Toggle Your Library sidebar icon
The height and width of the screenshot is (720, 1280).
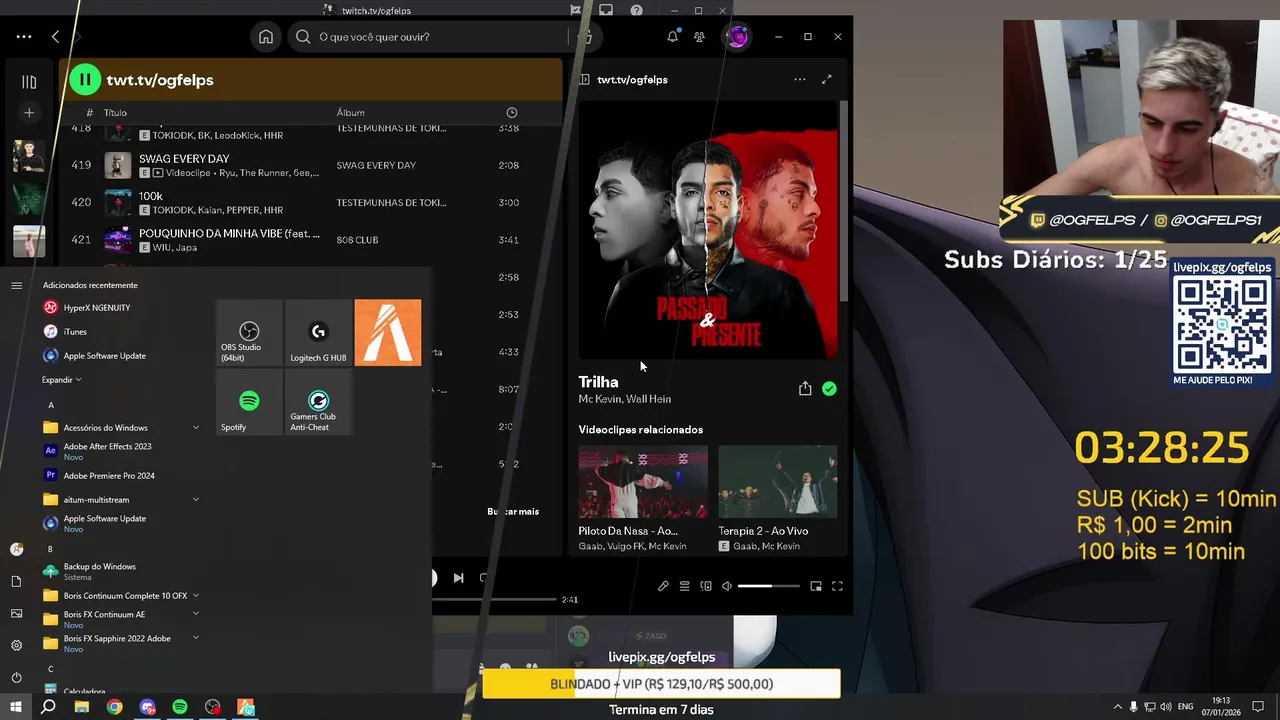(x=29, y=82)
